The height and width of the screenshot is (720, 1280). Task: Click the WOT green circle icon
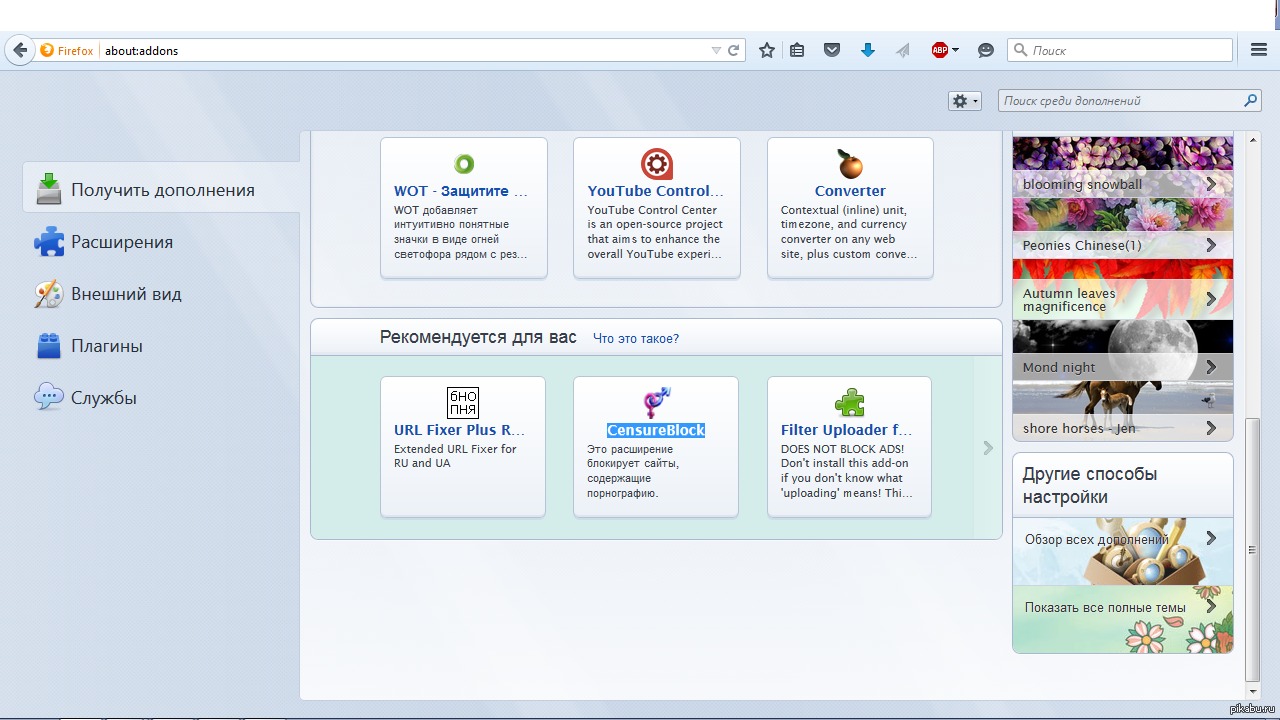(464, 164)
